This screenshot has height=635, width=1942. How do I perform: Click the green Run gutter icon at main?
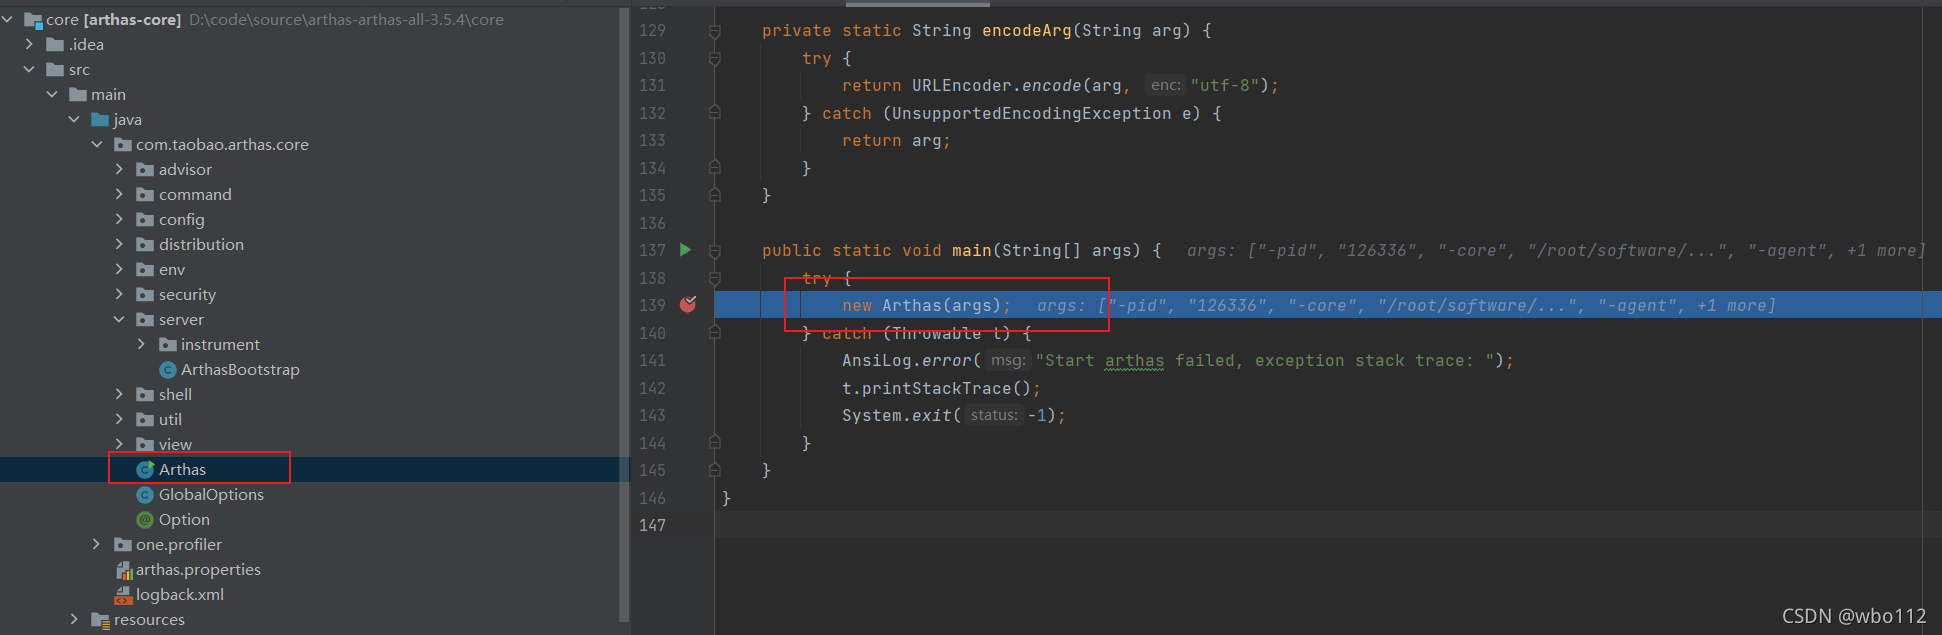[x=685, y=250]
